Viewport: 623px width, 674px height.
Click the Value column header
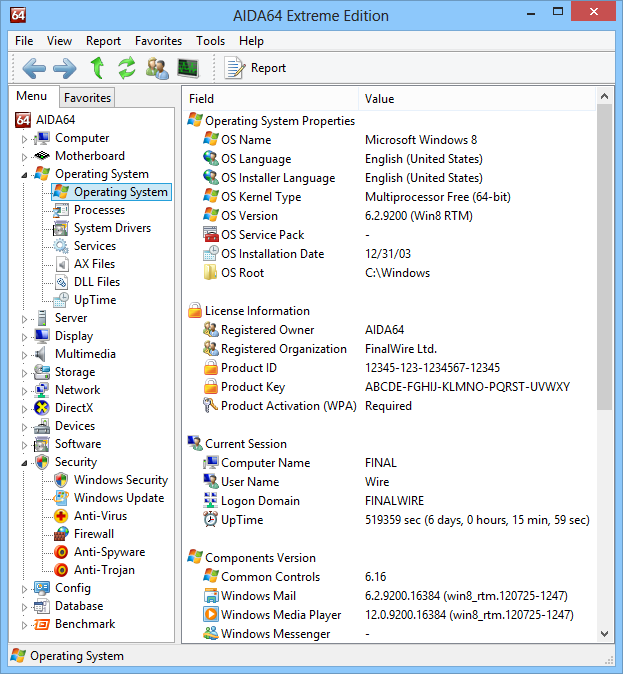pos(380,99)
